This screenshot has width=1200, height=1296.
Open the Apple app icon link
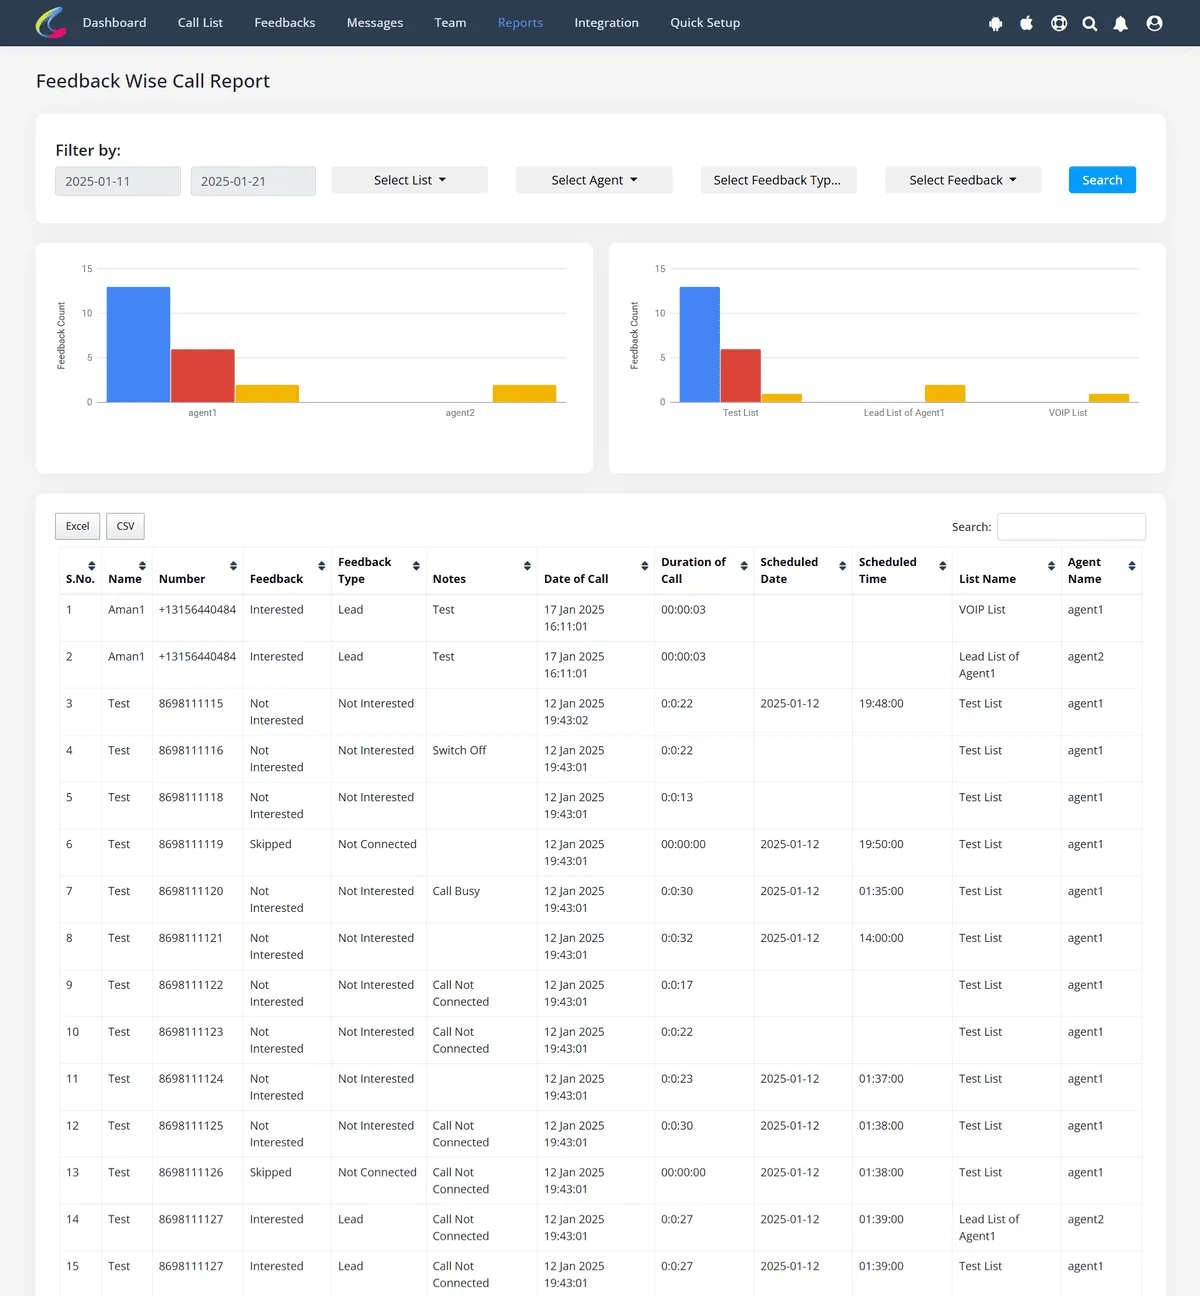(x=1026, y=23)
